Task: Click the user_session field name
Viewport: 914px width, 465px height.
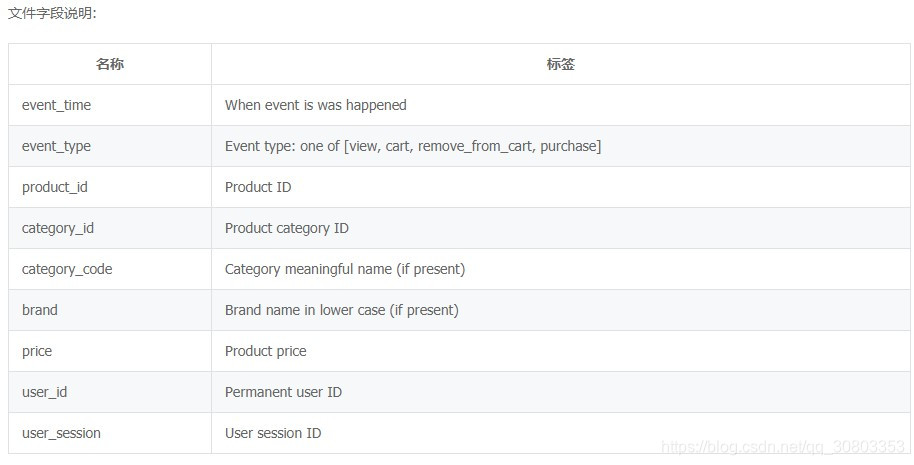Action: coord(61,433)
